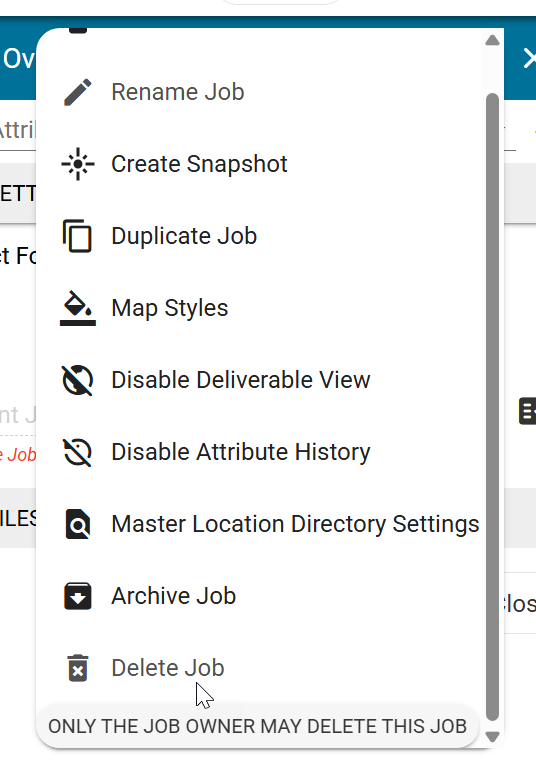The width and height of the screenshot is (536, 778).
Task: Open Map Styles from the menu
Action: pyautogui.click(x=170, y=308)
